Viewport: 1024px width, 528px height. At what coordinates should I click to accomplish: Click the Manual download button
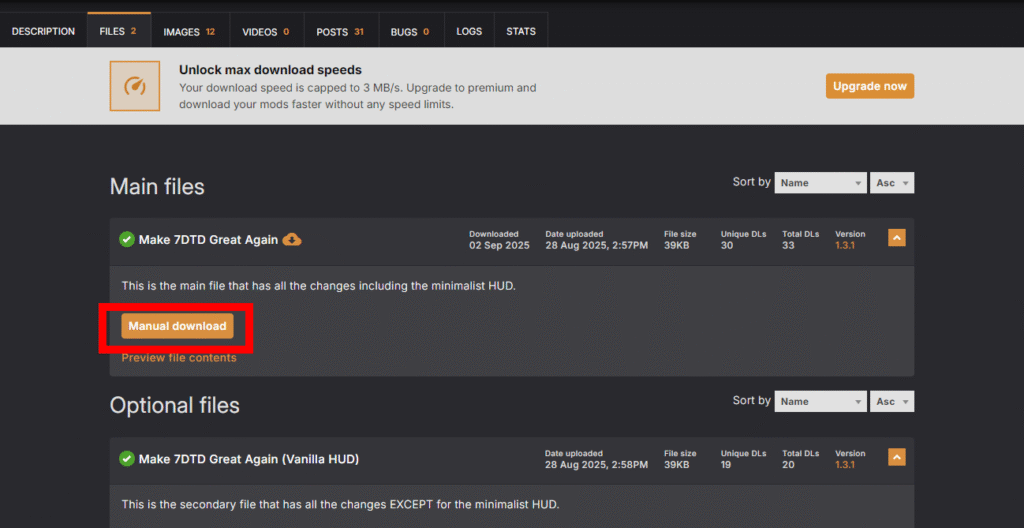[x=177, y=326]
